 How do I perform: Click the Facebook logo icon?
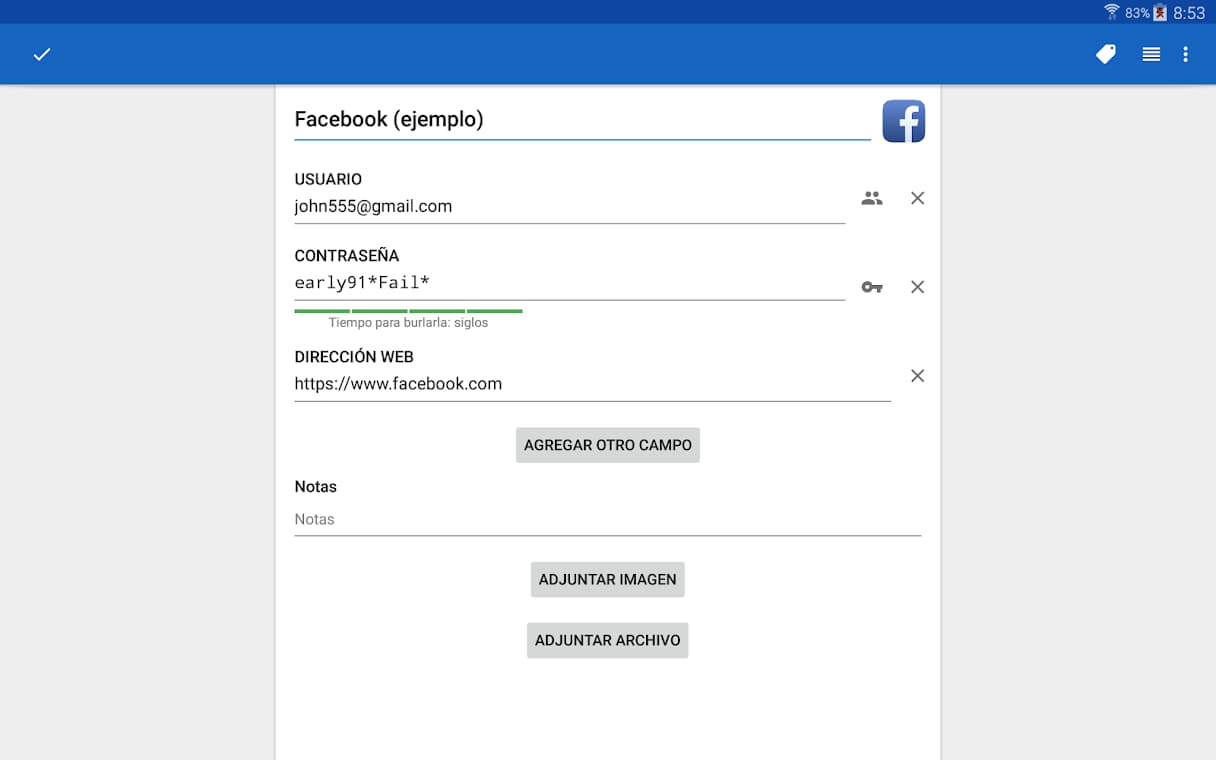[x=903, y=121]
